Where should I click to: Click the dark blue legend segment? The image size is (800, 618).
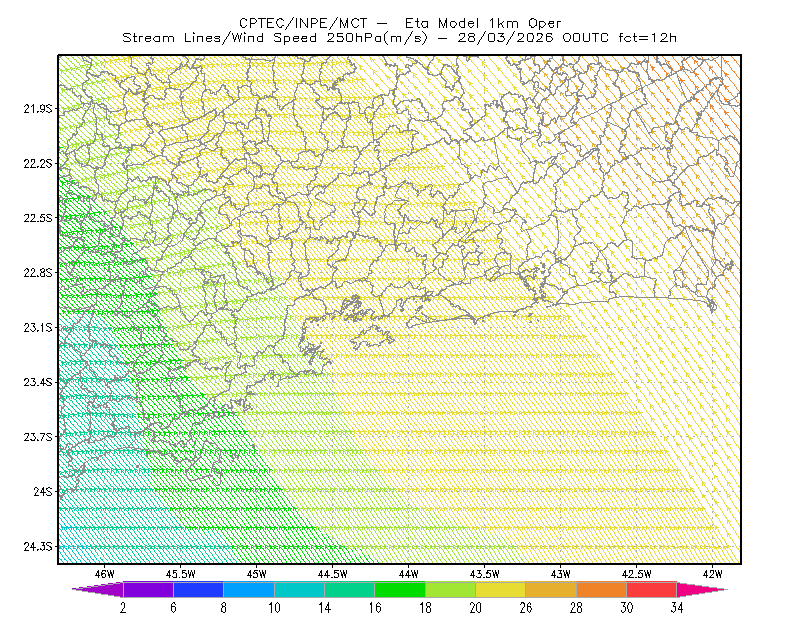(x=198, y=589)
